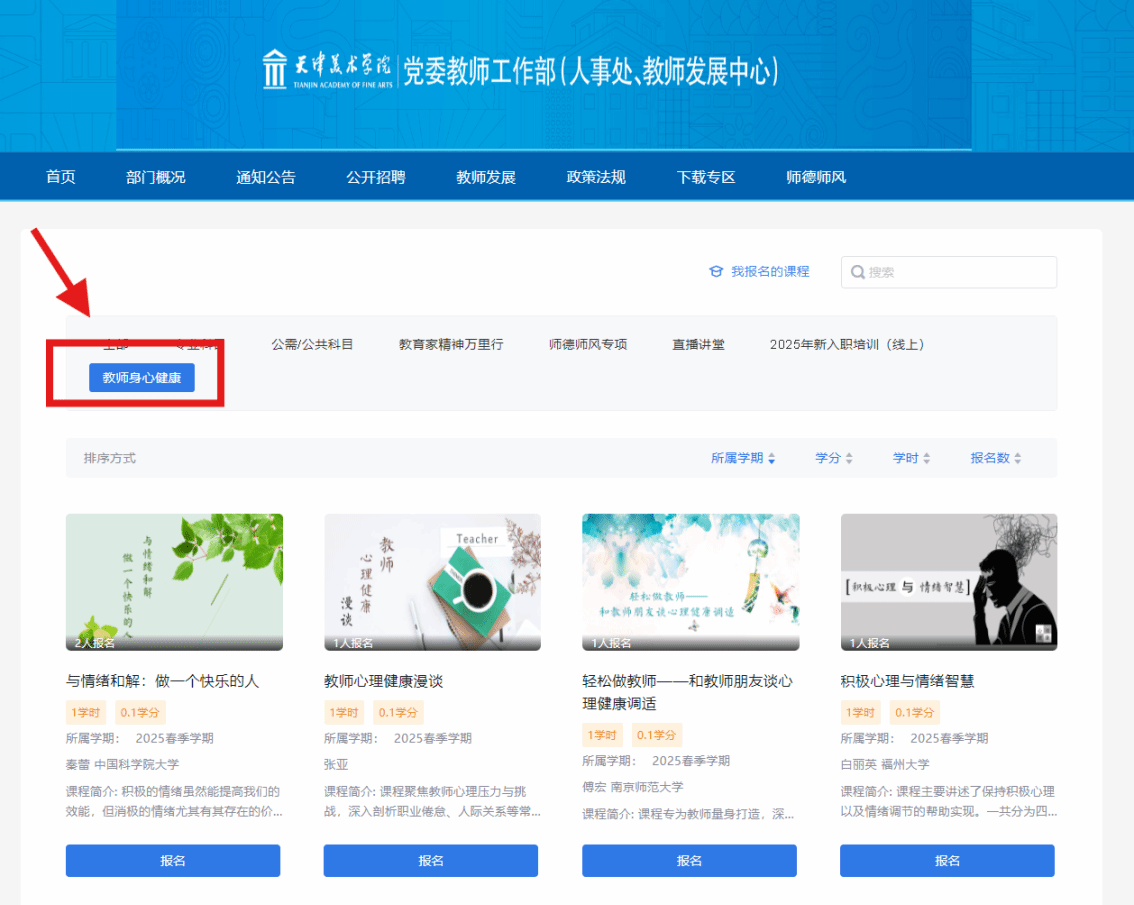Image resolution: width=1134 pixels, height=905 pixels.
Task: Sort courses by 所属学期 arrows
Action: tap(772, 458)
